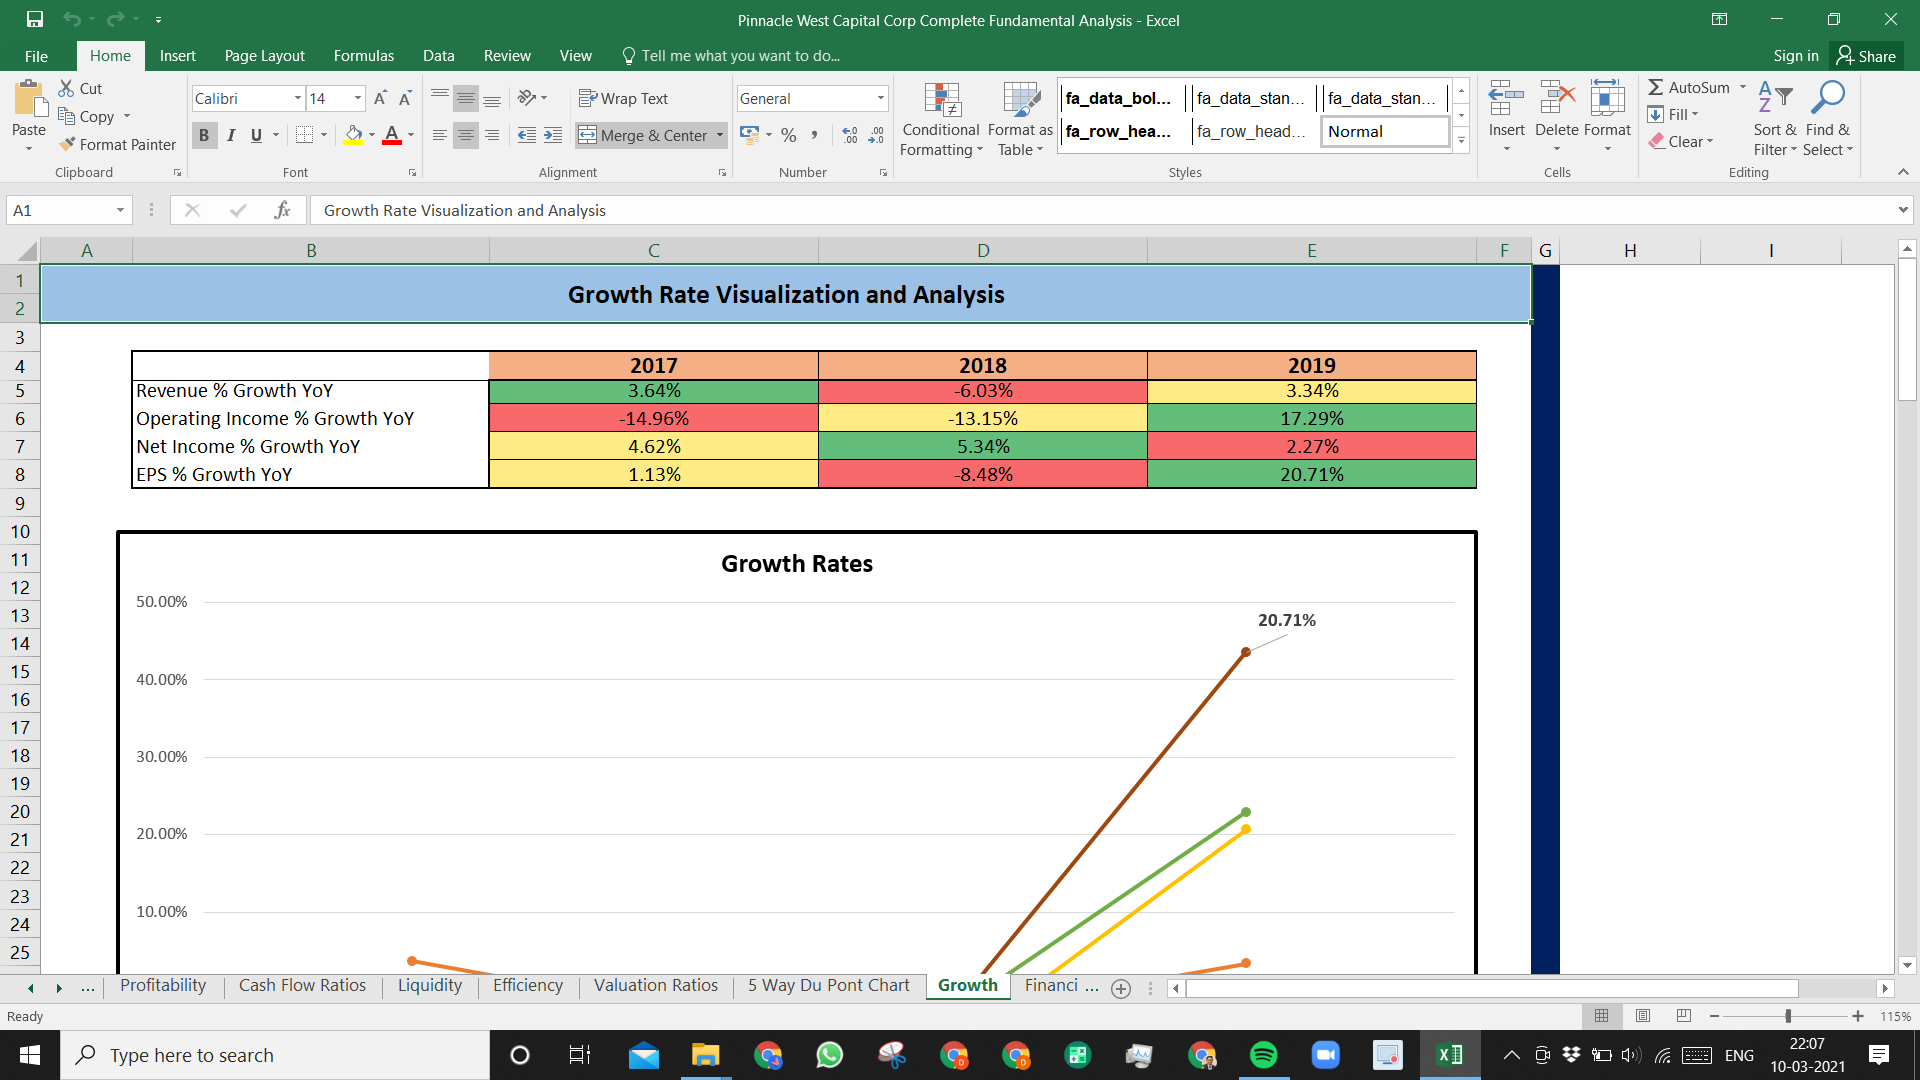
Task: Toggle Bold formatting
Action: (204, 135)
